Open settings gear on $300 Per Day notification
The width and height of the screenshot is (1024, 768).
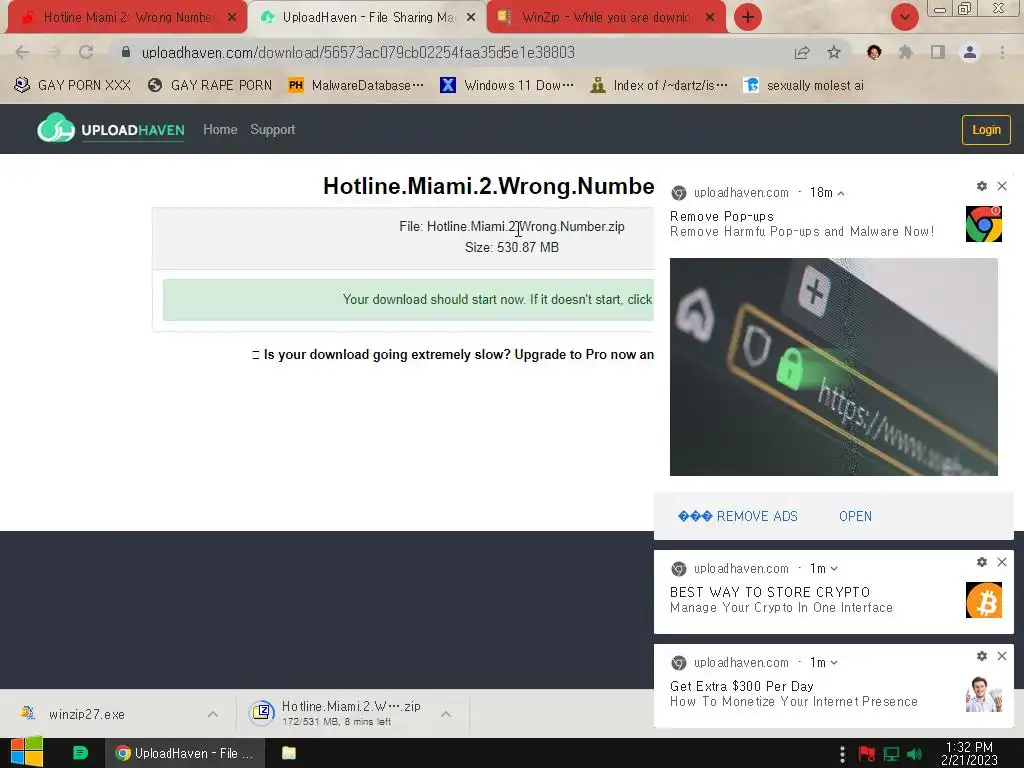(x=982, y=656)
